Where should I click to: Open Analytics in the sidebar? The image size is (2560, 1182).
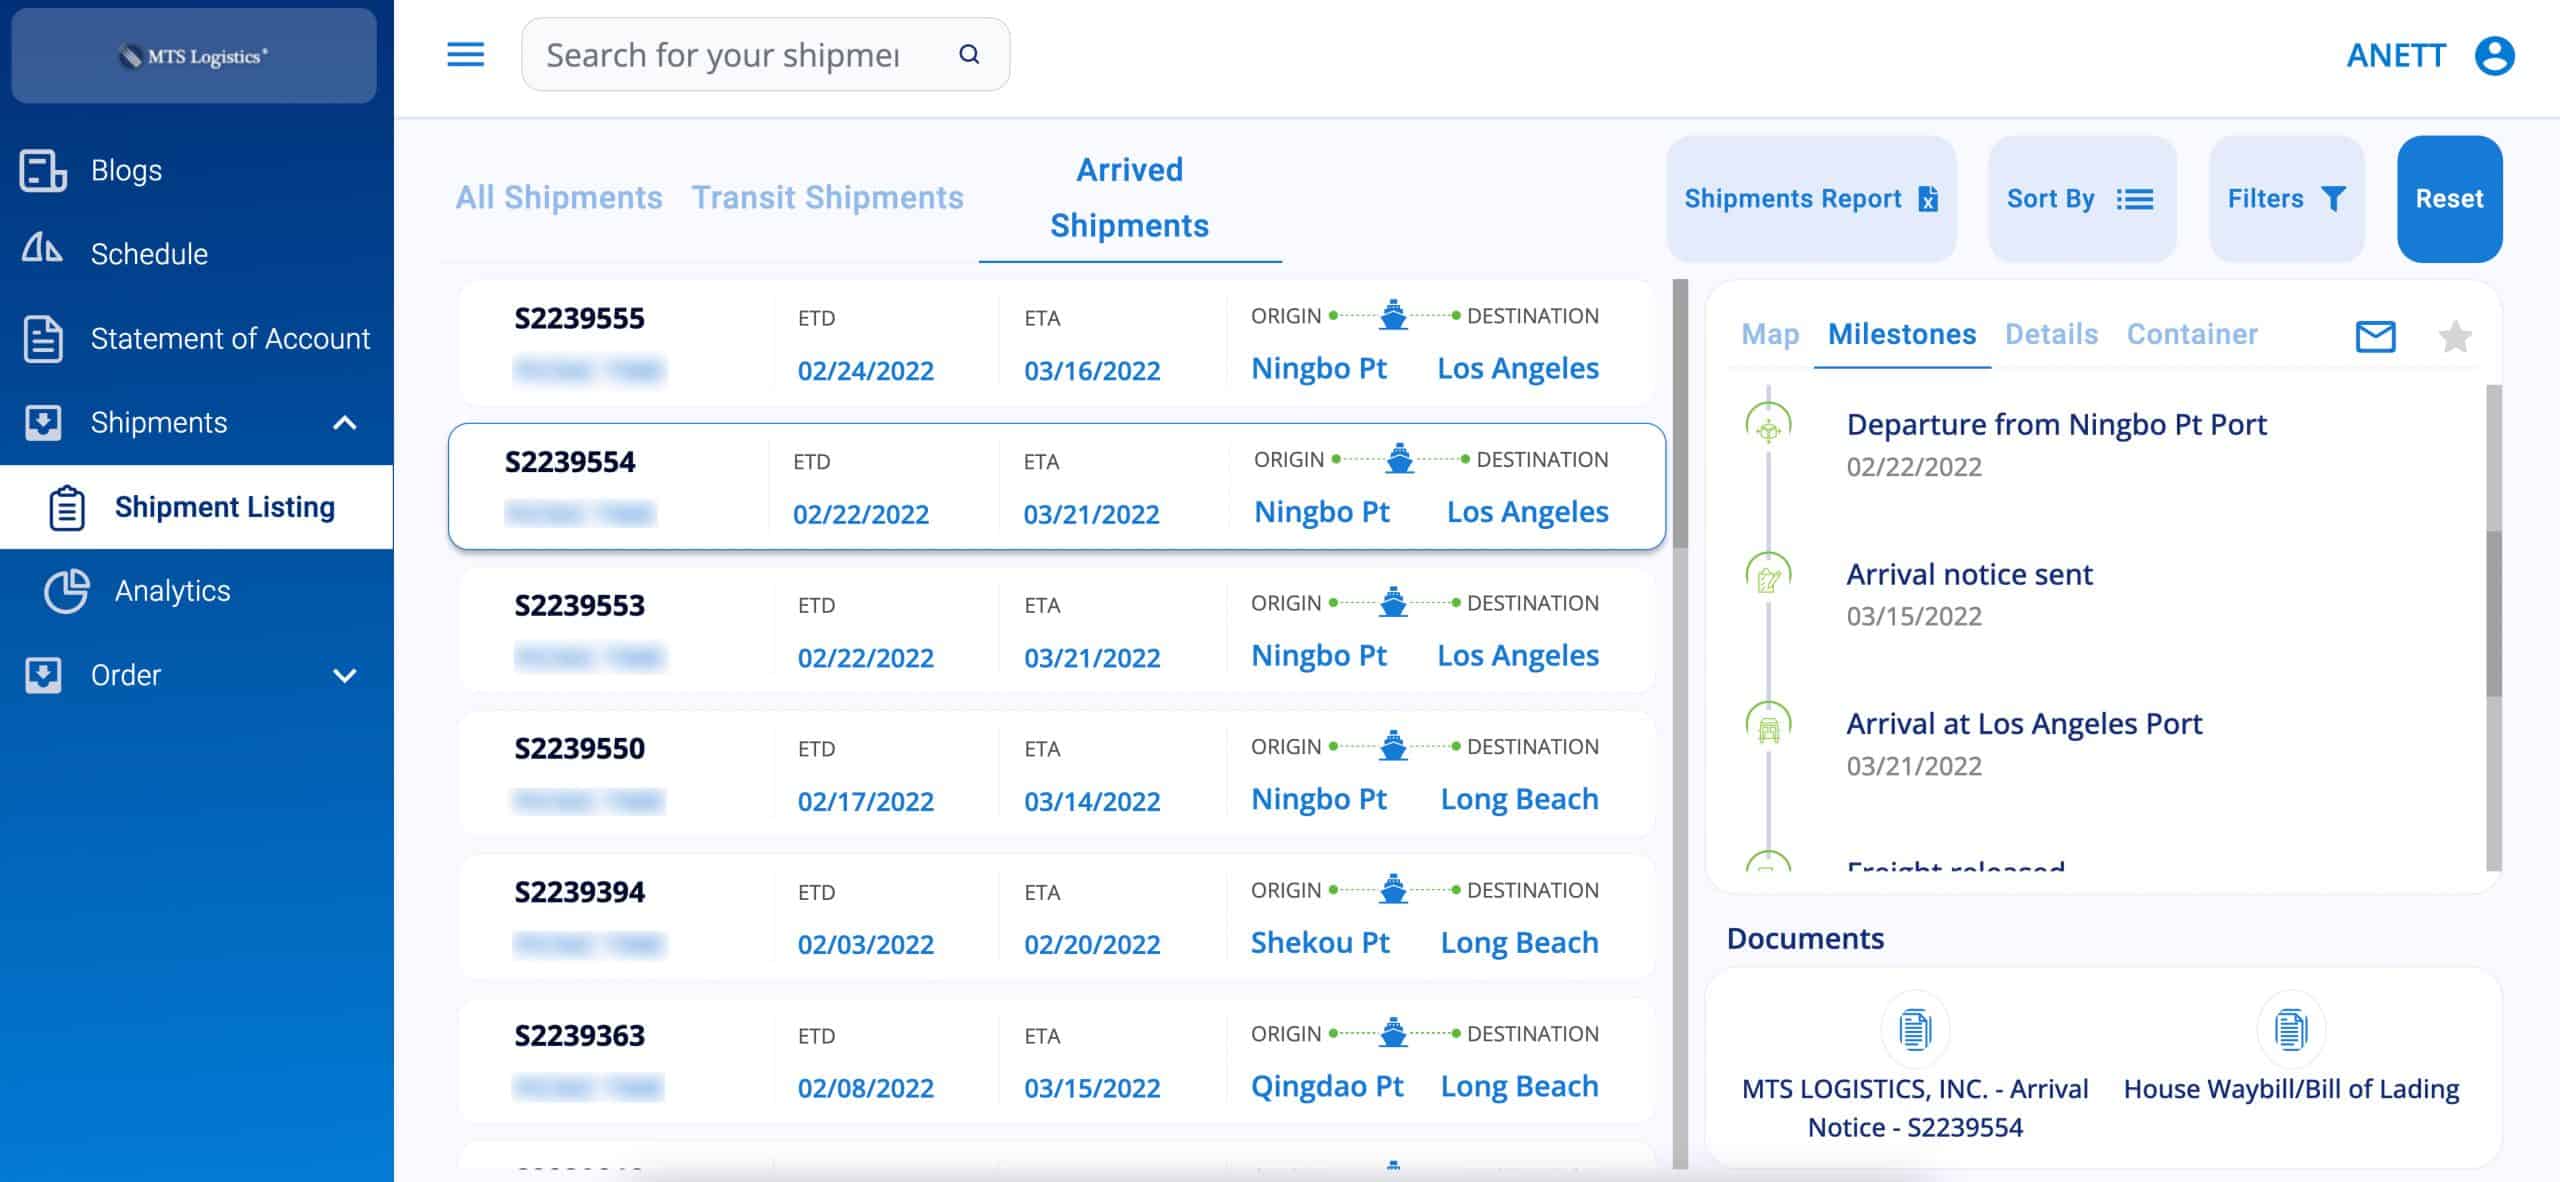tap(196, 590)
